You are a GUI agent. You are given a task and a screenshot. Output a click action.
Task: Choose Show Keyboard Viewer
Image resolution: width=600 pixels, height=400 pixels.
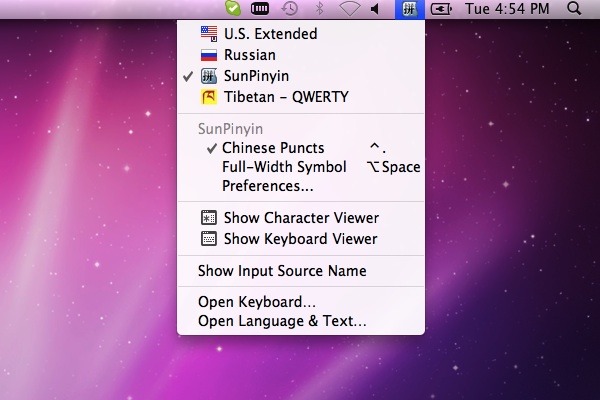click(x=301, y=238)
